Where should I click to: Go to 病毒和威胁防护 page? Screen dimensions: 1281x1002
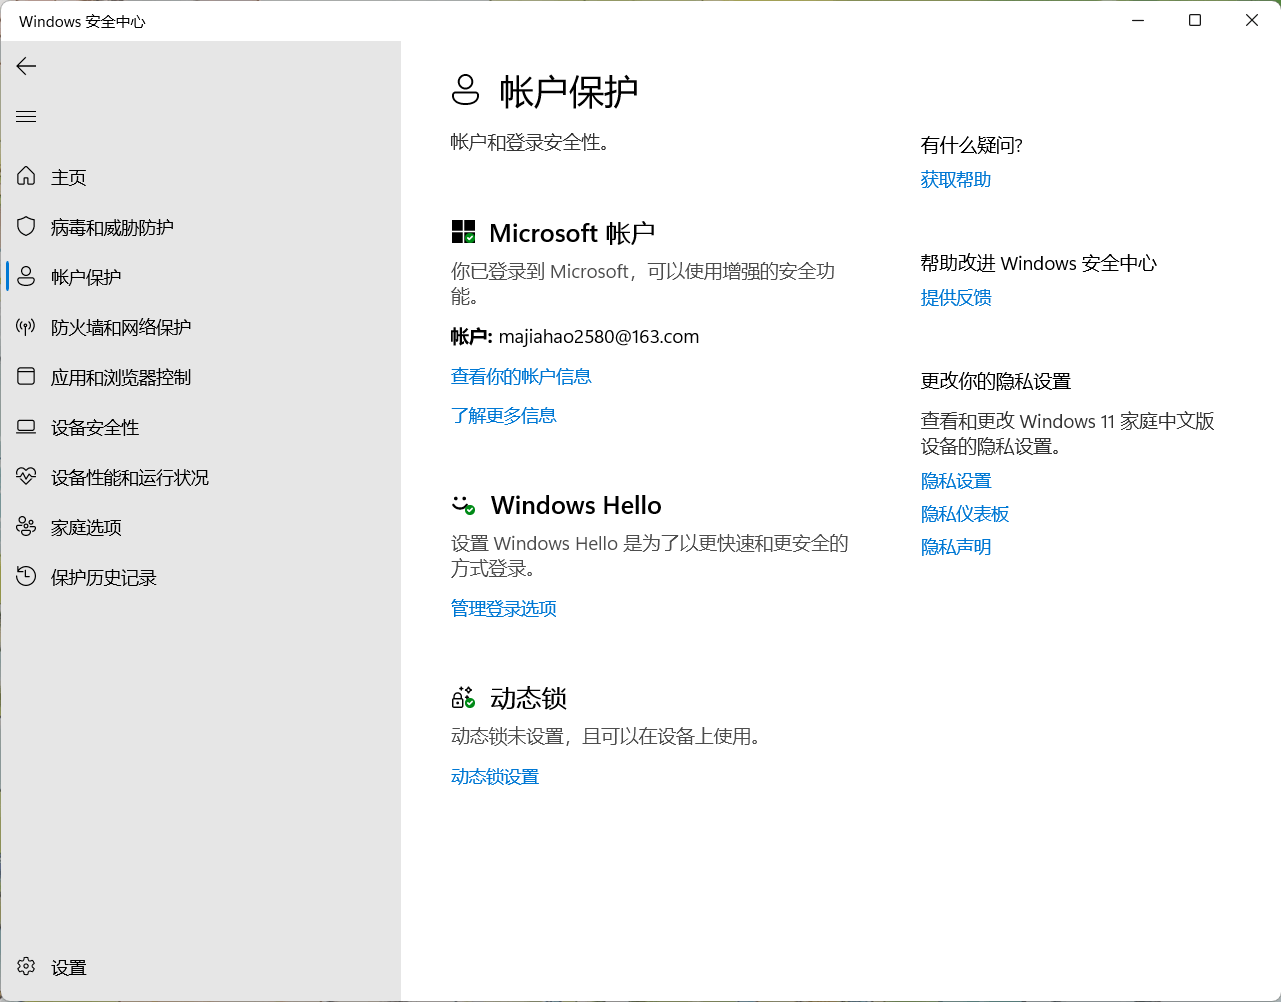201,227
